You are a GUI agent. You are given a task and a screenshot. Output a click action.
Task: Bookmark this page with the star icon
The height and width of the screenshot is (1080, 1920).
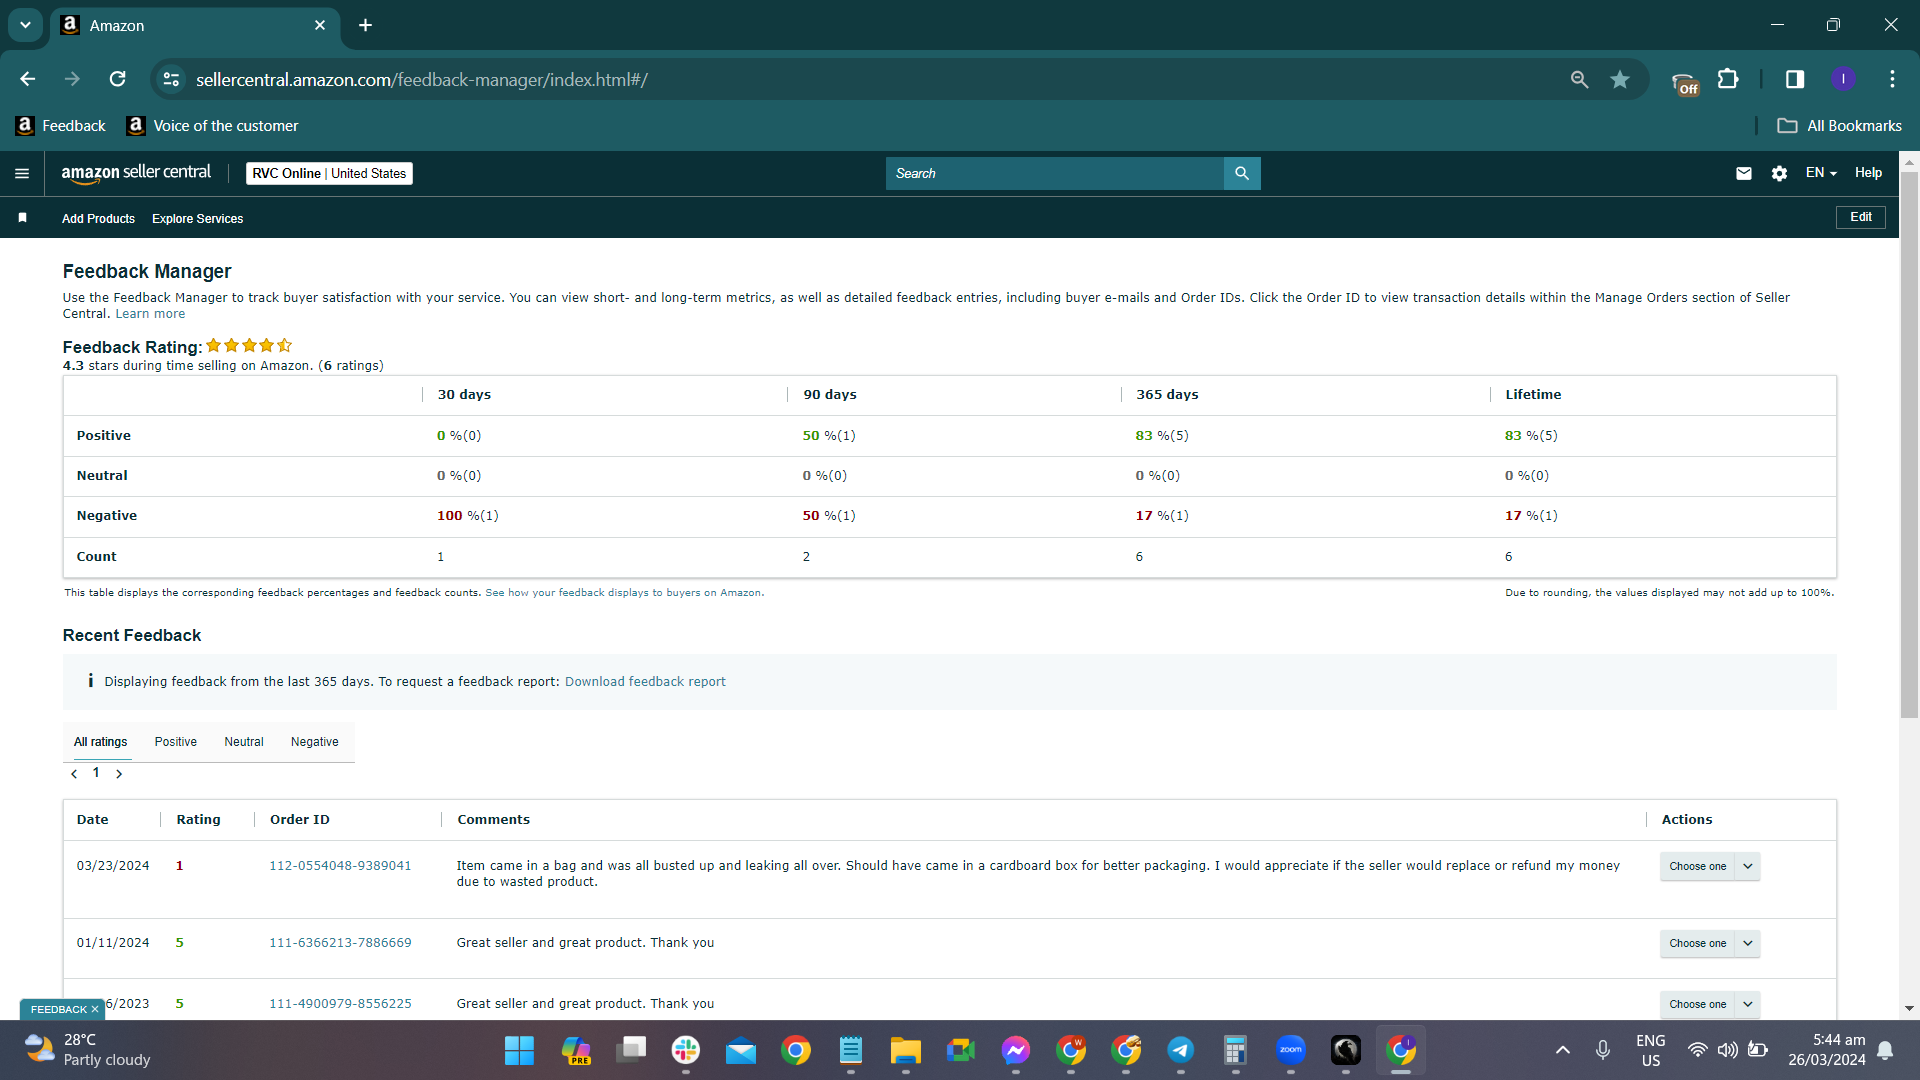pyautogui.click(x=1620, y=79)
